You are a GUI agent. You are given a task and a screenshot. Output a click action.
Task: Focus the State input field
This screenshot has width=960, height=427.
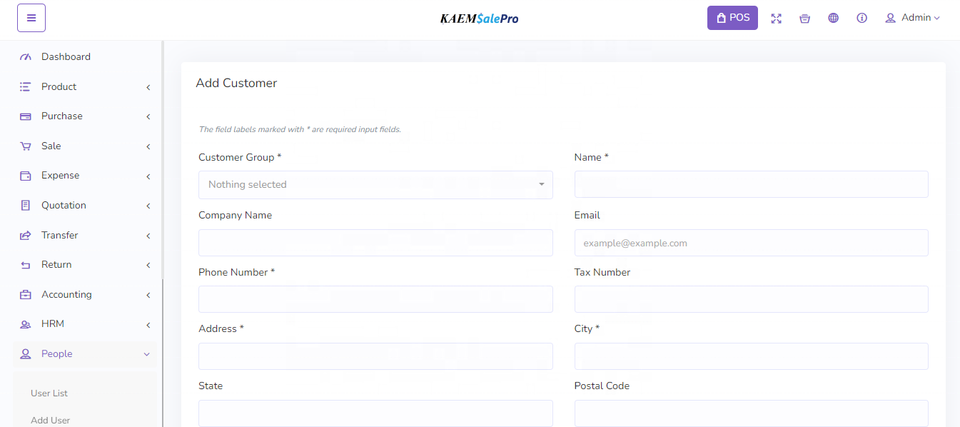[375, 414]
